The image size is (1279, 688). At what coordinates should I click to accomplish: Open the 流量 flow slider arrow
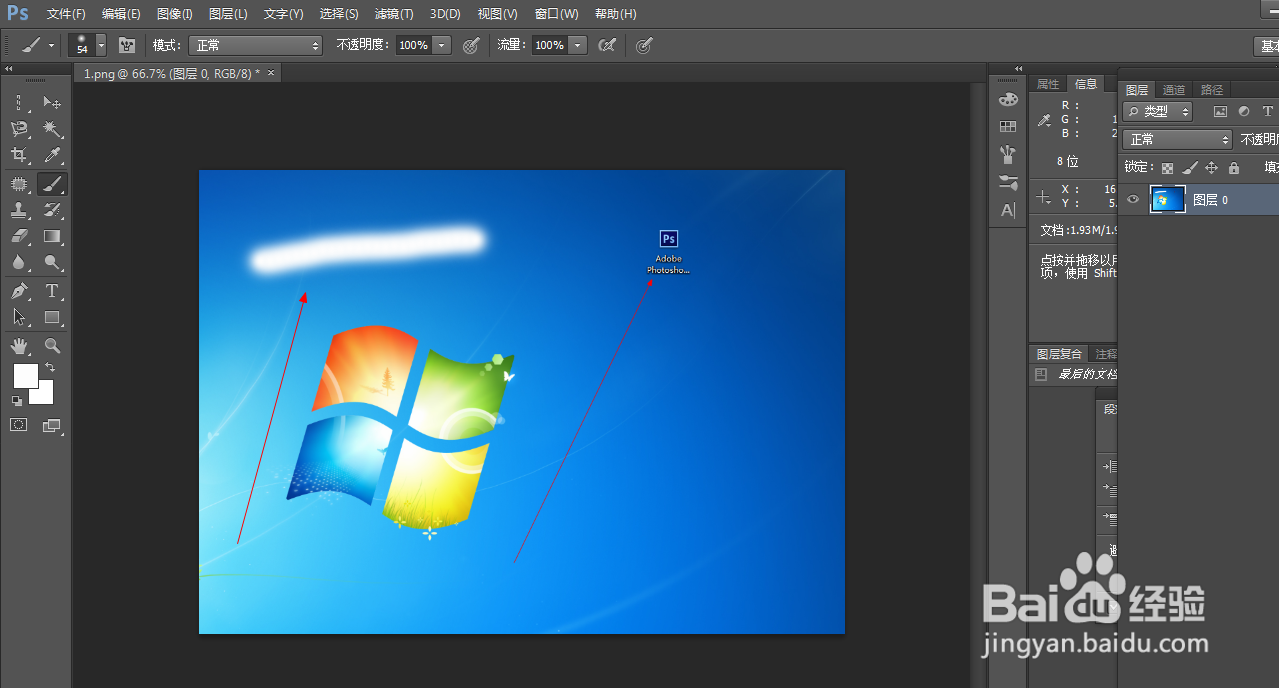click(577, 45)
